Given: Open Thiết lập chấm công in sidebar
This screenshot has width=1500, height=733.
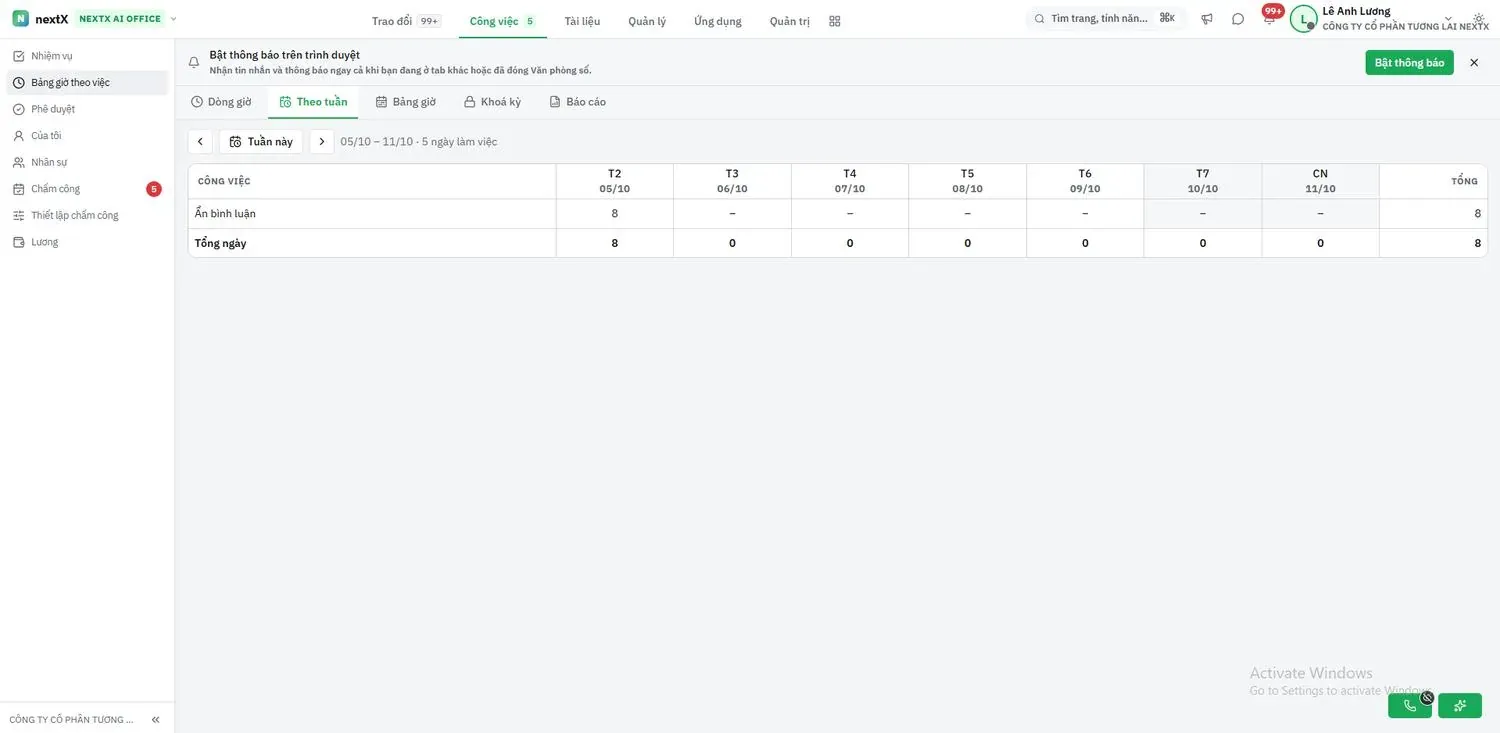Looking at the screenshot, I should pyautogui.click(x=87, y=215).
